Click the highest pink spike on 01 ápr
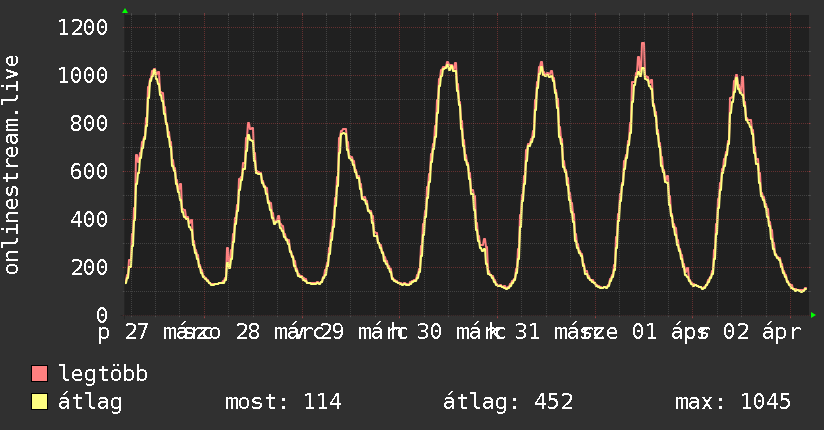 643,53
